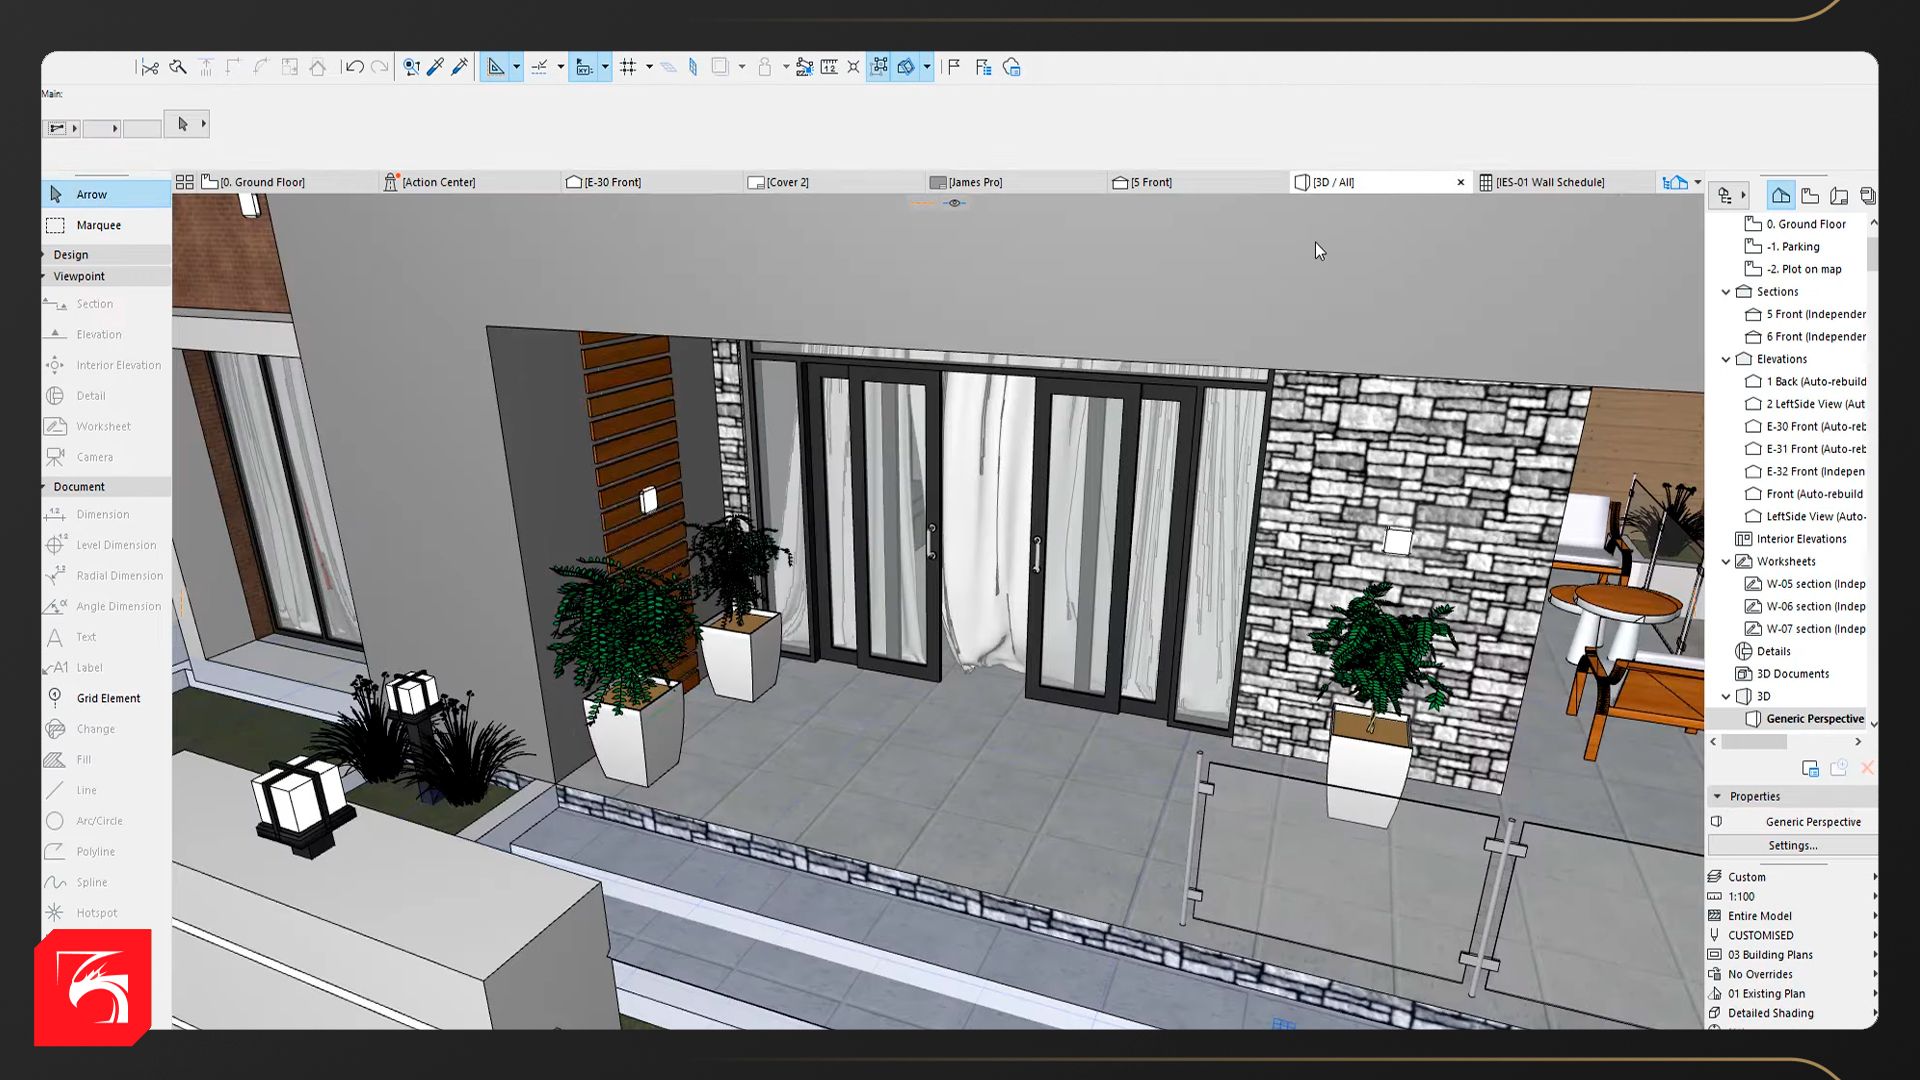Open the Entire Model structure display option

click(1792, 916)
